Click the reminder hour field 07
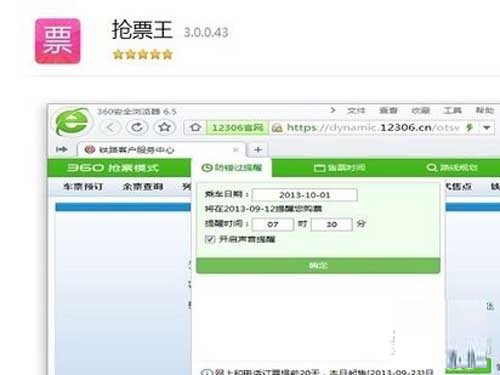 273,224
